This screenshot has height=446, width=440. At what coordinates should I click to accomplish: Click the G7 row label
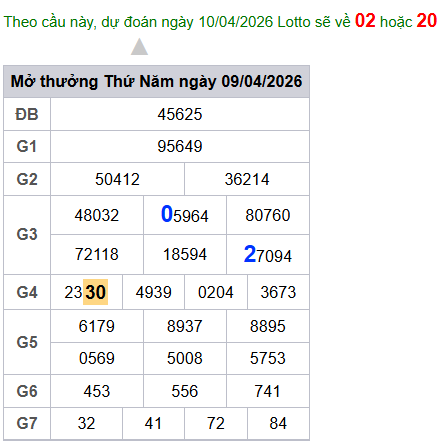point(27,423)
